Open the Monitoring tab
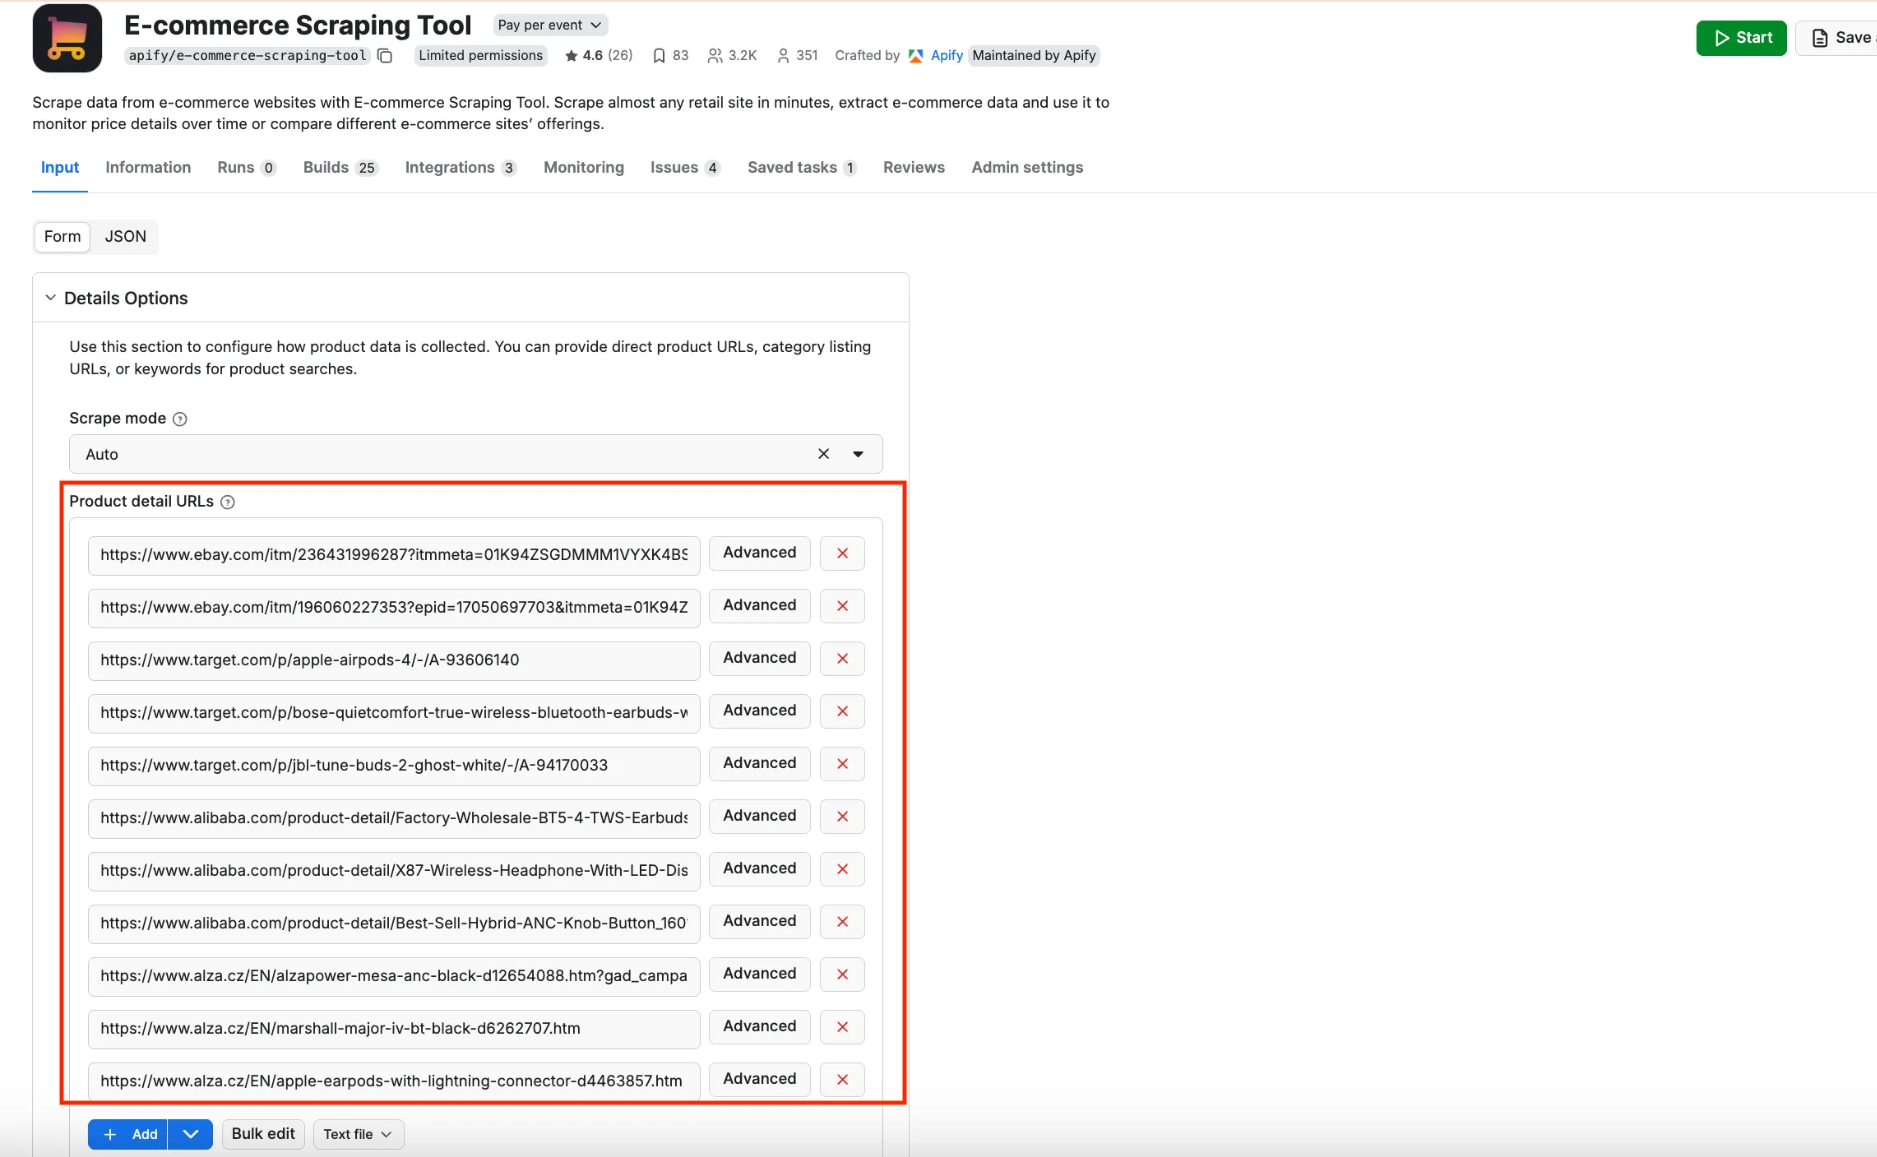This screenshot has height=1157, width=1877. point(583,167)
